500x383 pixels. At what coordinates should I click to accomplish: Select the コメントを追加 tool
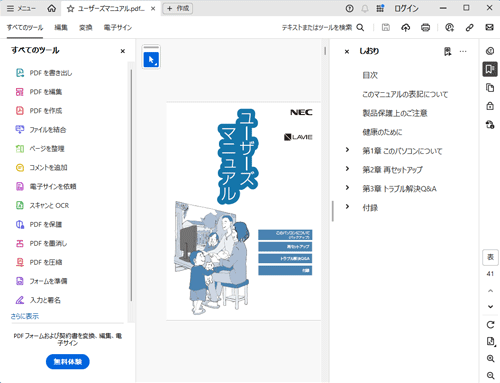pos(41,167)
